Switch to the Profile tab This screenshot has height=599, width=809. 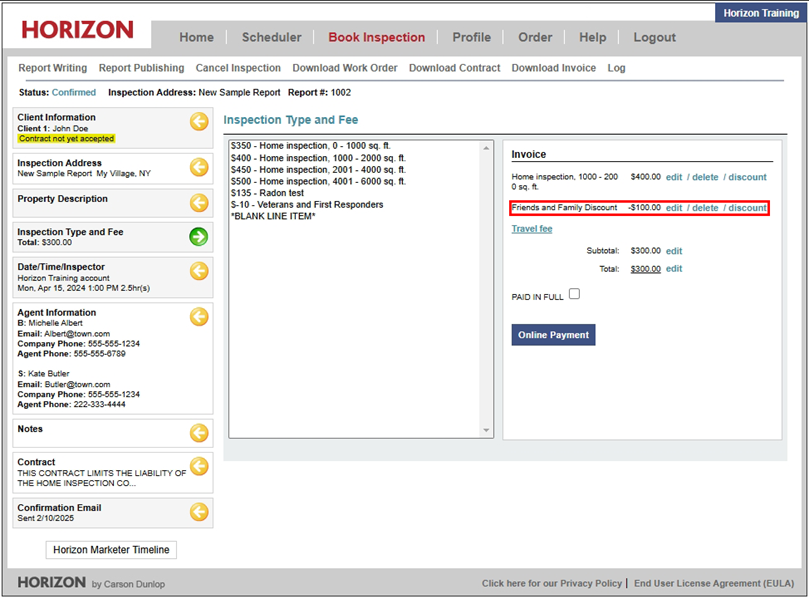tap(471, 37)
